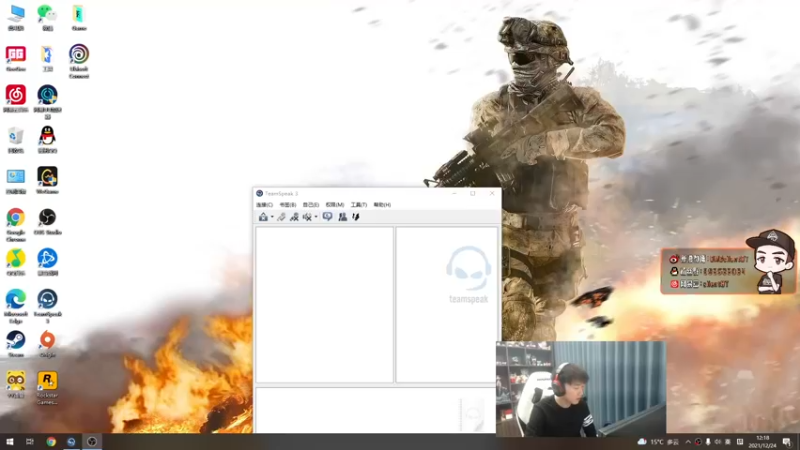Click the TeamSpeak connect toolbar icon
This screenshot has width=800, height=450.
[x=263, y=217]
